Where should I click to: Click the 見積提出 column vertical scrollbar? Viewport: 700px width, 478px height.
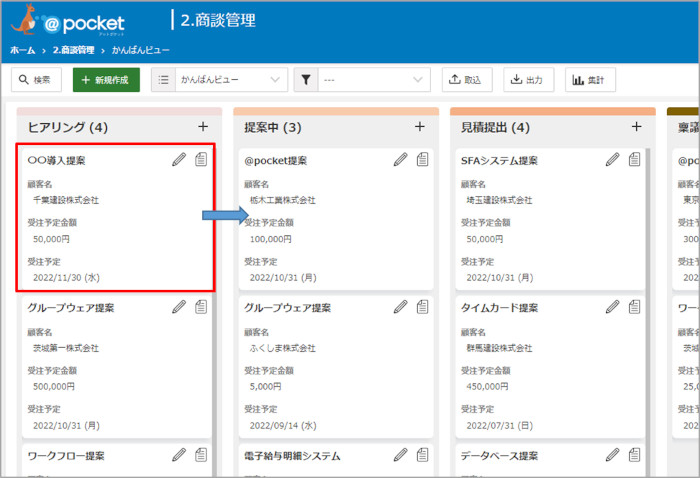pyautogui.click(x=648, y=312)
